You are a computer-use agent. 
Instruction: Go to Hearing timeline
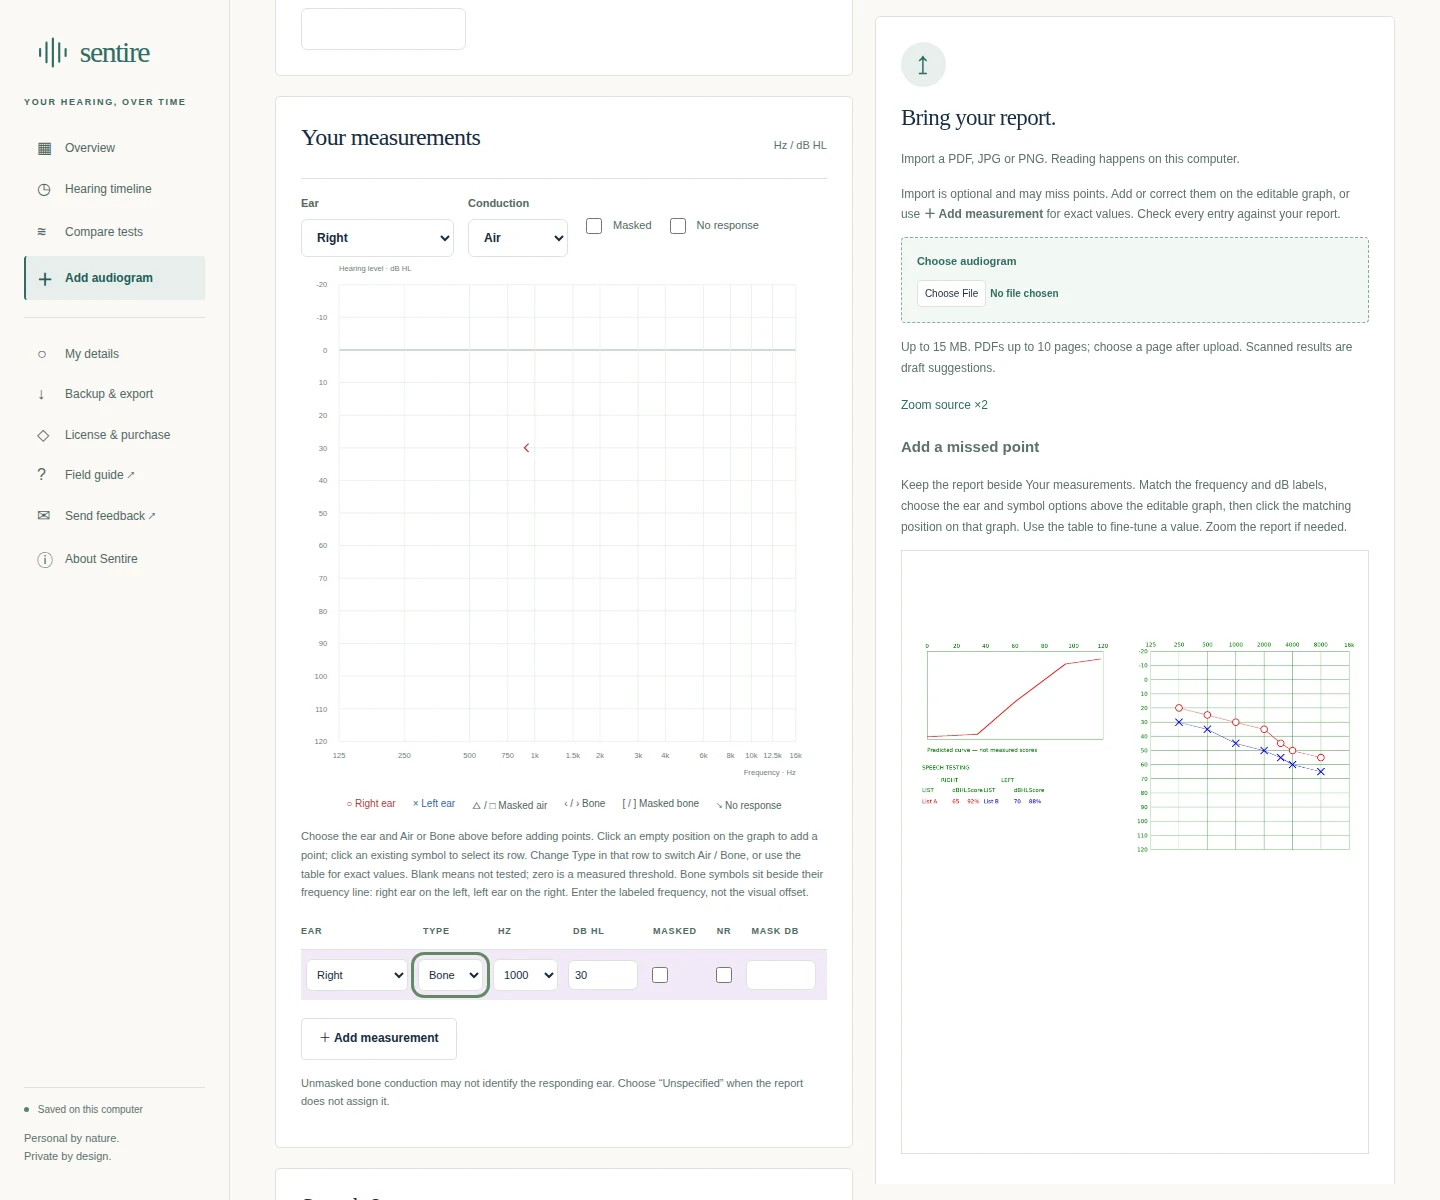tap(114, 189)
